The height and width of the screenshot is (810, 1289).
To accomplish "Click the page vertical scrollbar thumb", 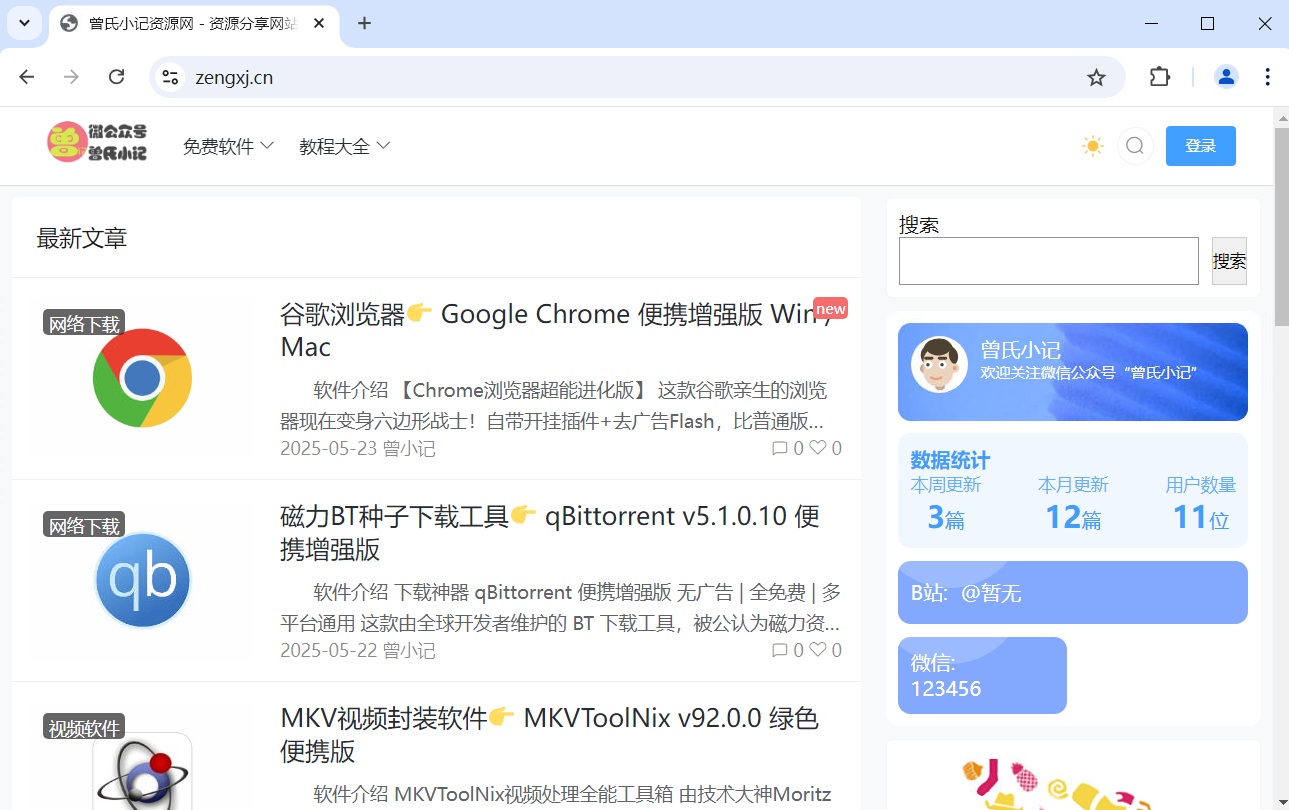I will click(x=1281, y=226).
